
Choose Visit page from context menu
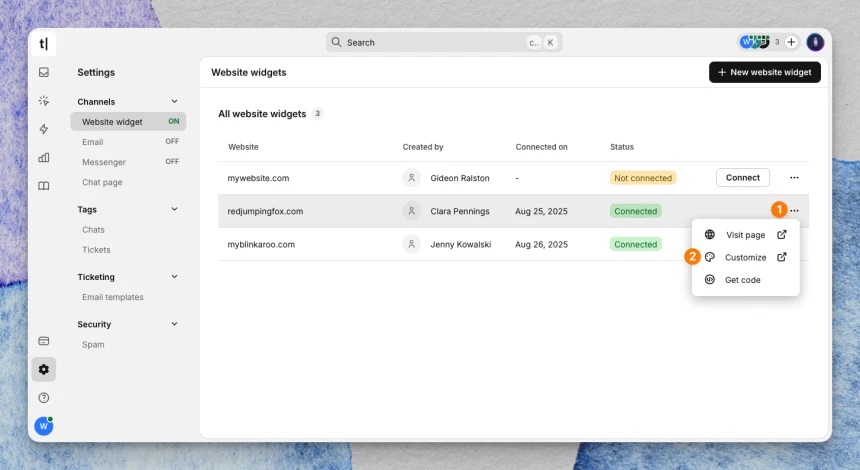(x=745, y=235)
